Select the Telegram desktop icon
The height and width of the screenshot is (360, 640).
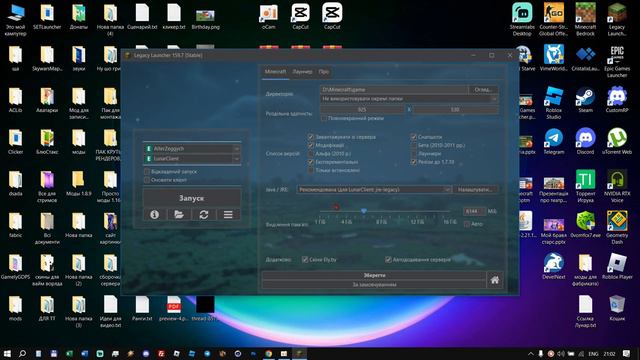click(x=553, y=141)
